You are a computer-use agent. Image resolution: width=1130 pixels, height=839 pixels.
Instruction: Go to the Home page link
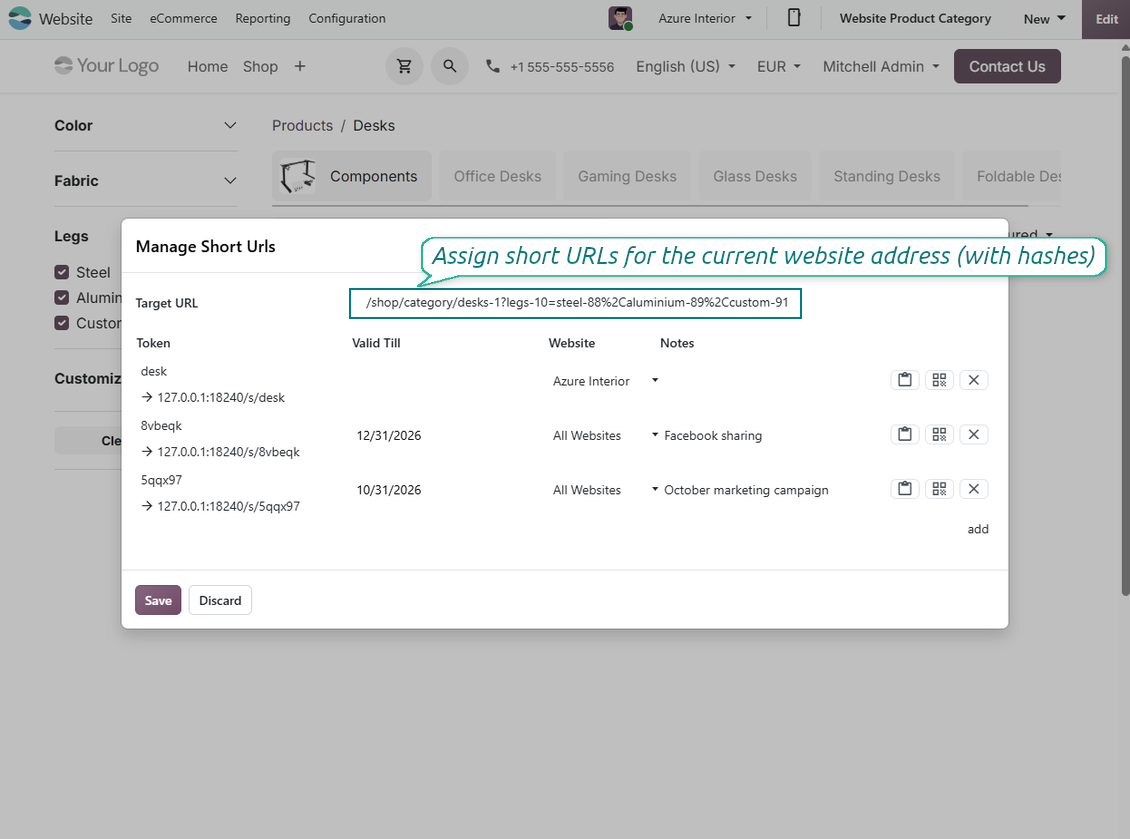pyautogui.click(x=208, y=66)
